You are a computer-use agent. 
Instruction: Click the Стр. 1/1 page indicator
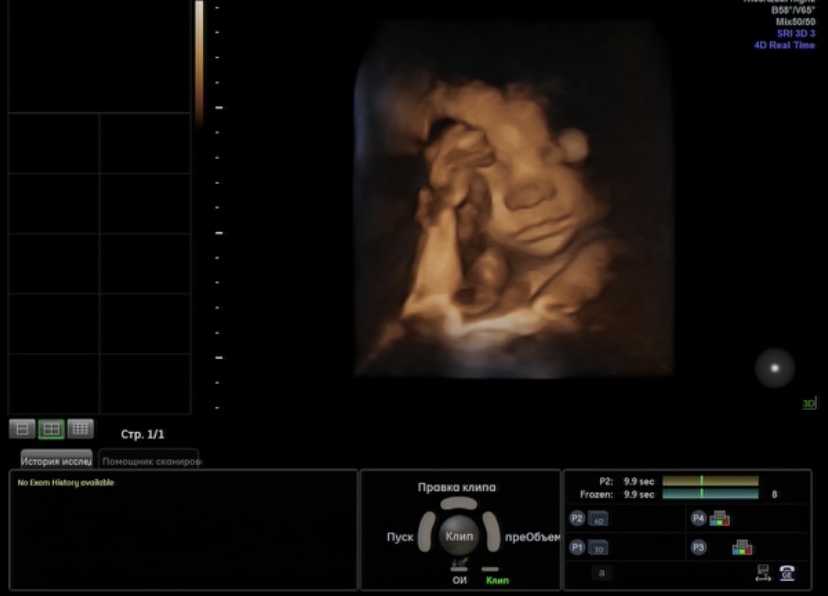point(143,434)
